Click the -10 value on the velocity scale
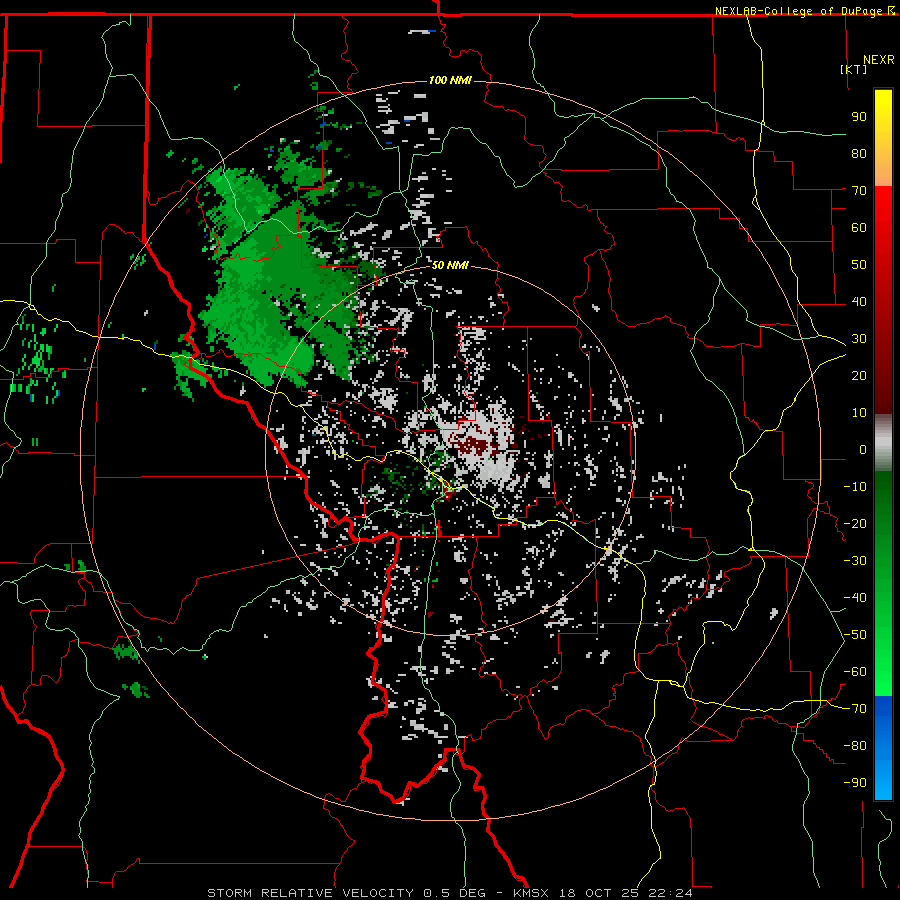The height and width of the screenshot is (900, 900). point(855,487)
